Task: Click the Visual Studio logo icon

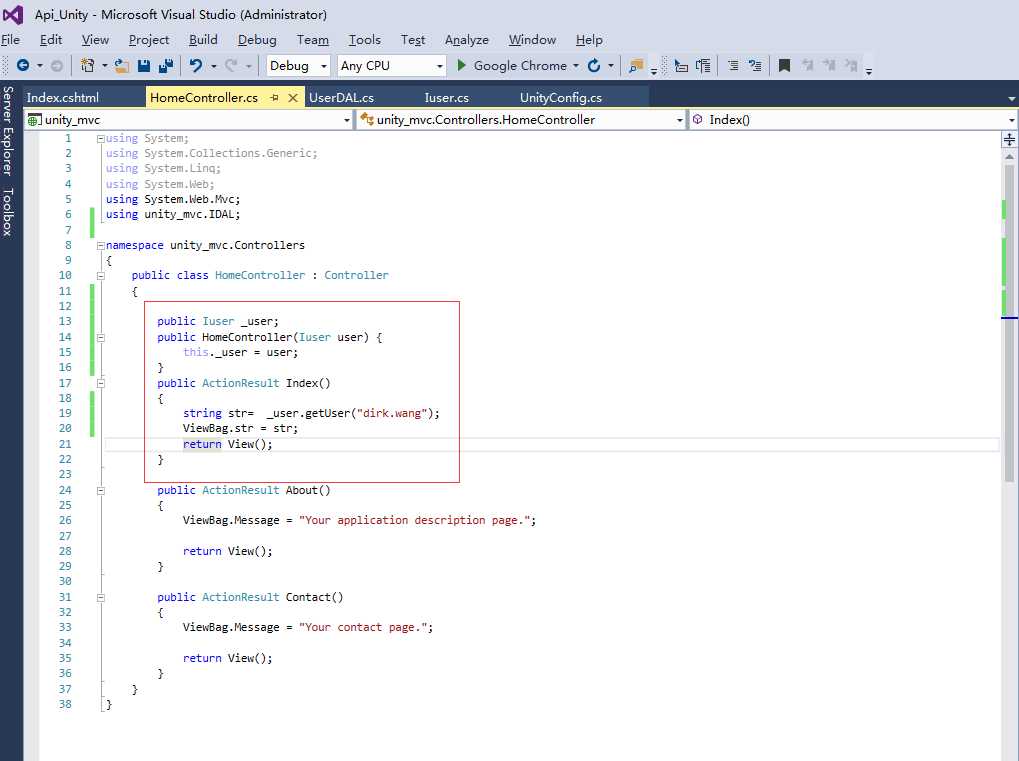Action: coord(13,14)
